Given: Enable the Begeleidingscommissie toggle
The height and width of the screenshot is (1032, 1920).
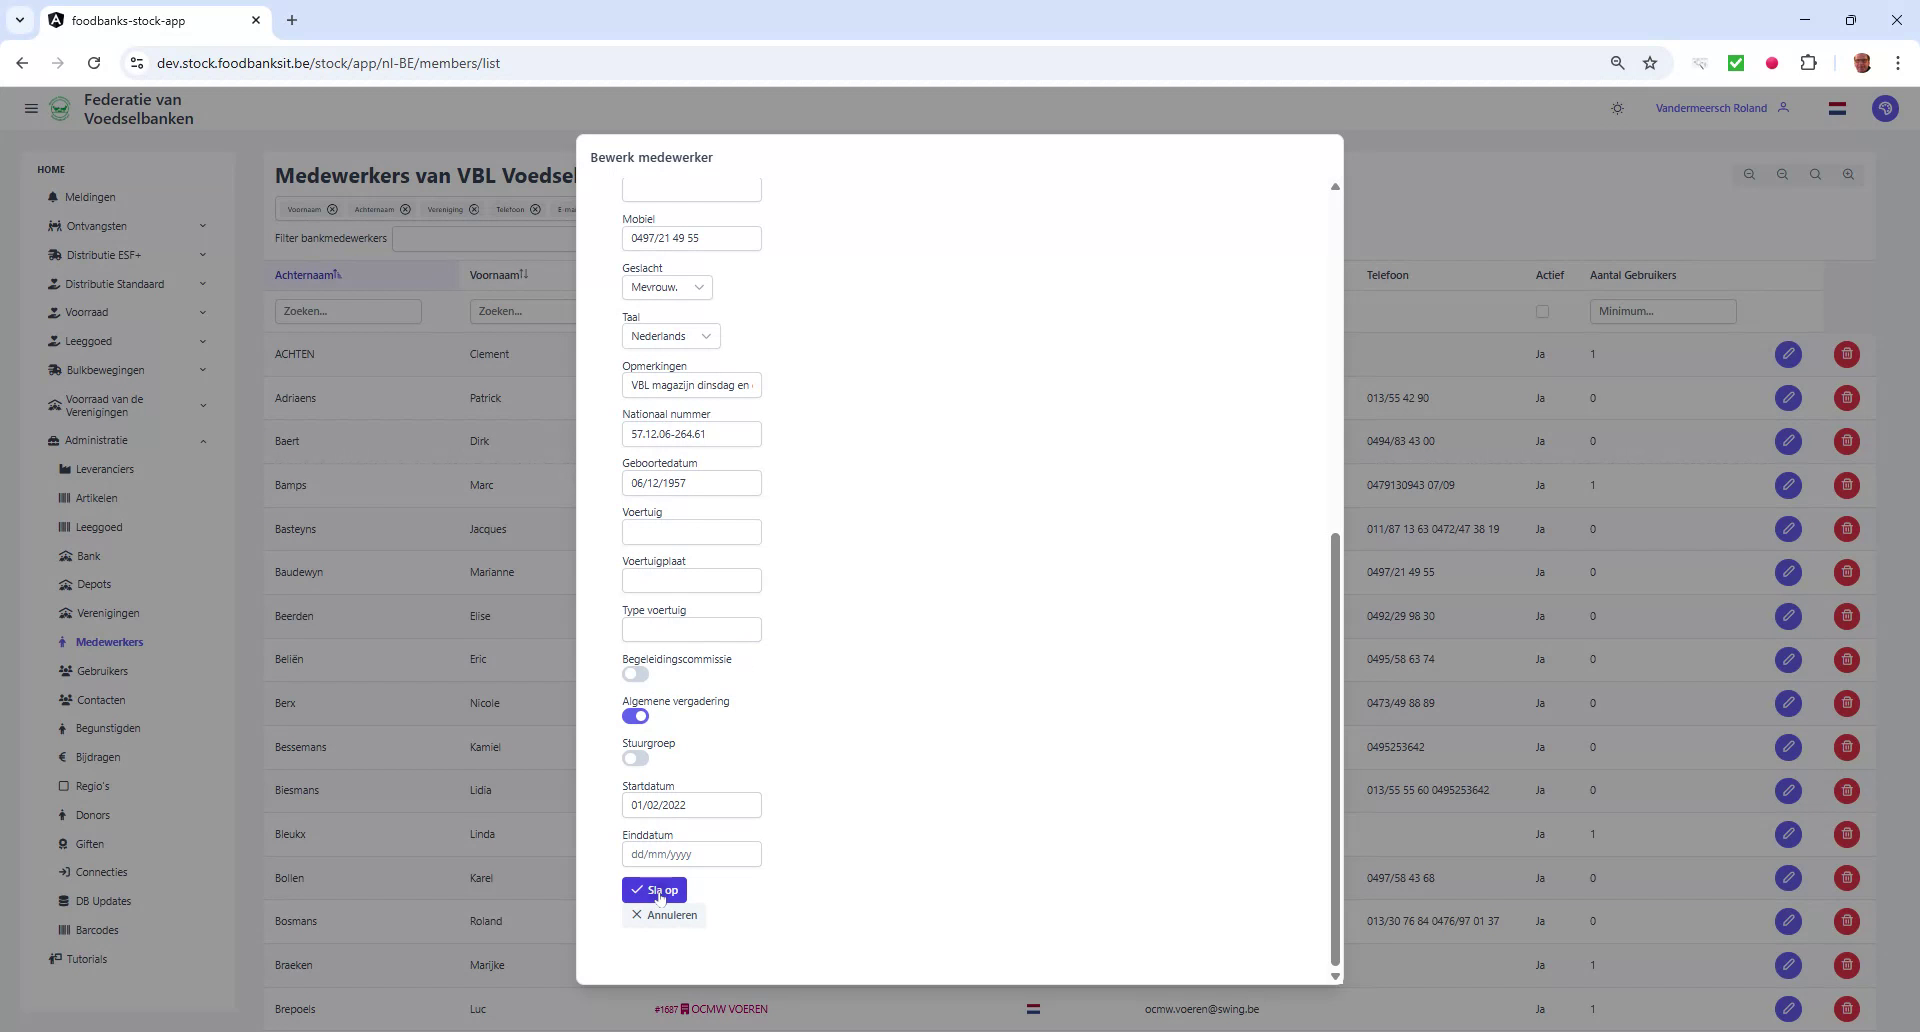Looking at the screenshot, I should [635, 673].
